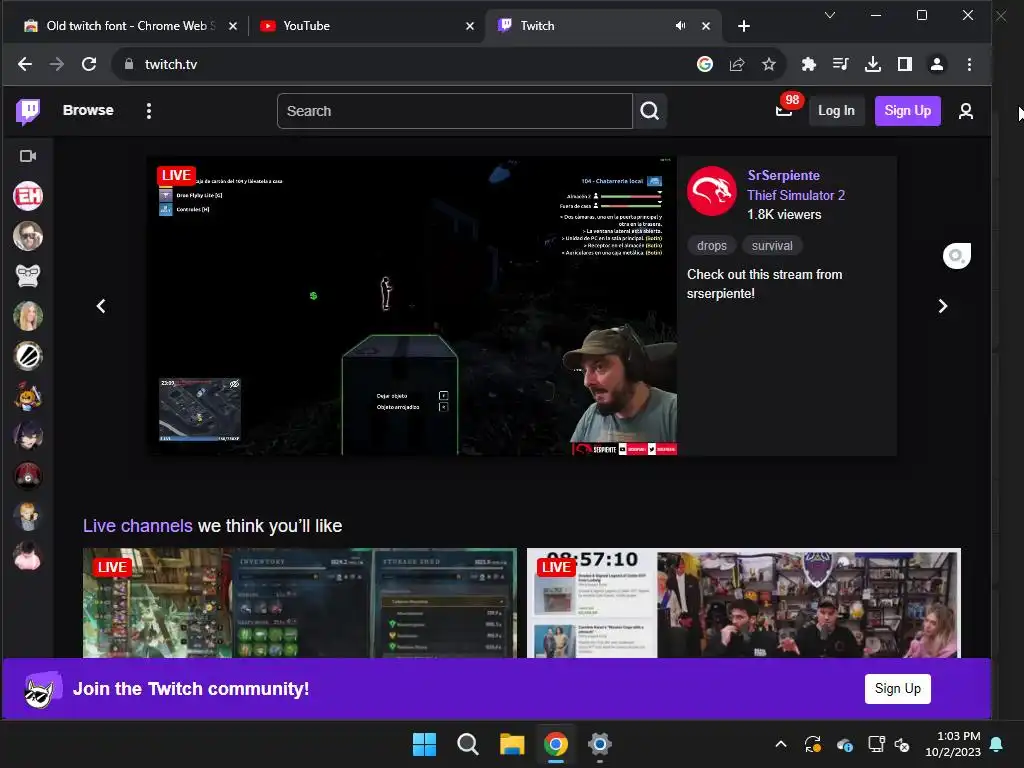Reload the twitch.tv page
This screenshot has height=768, width=1024.
(89, 64)
